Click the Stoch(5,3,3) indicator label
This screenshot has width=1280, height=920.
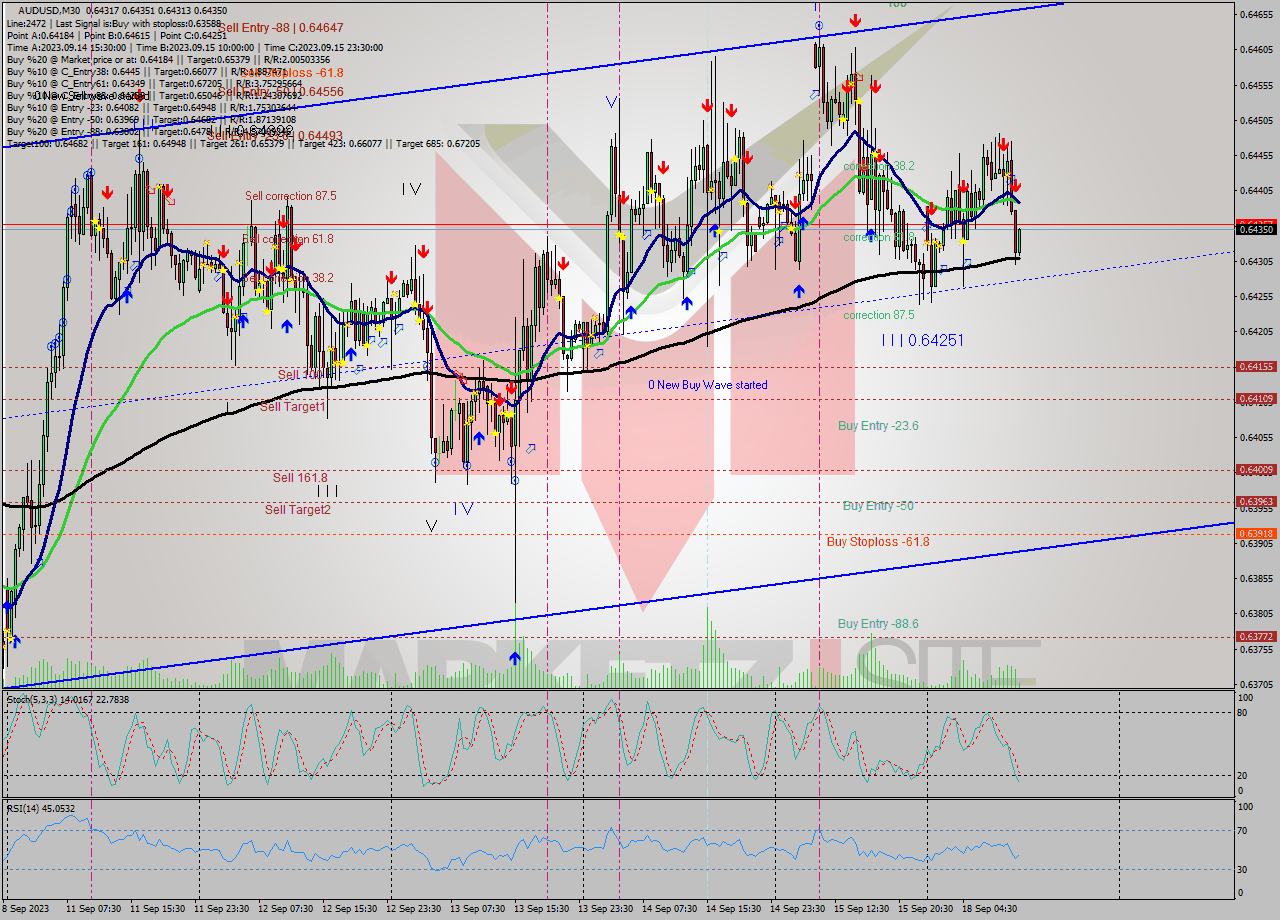(x=66, y=699)
